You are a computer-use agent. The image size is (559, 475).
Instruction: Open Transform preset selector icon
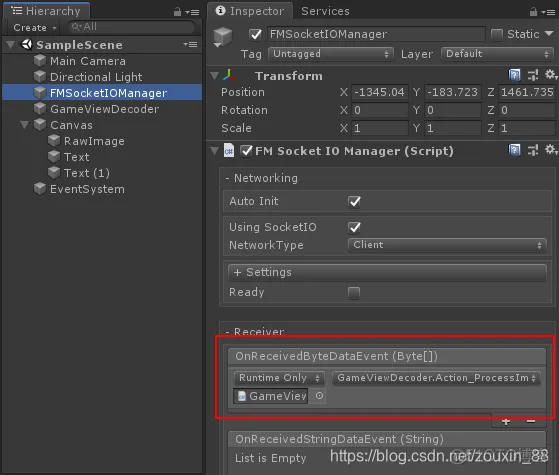(x=533, y=75)
